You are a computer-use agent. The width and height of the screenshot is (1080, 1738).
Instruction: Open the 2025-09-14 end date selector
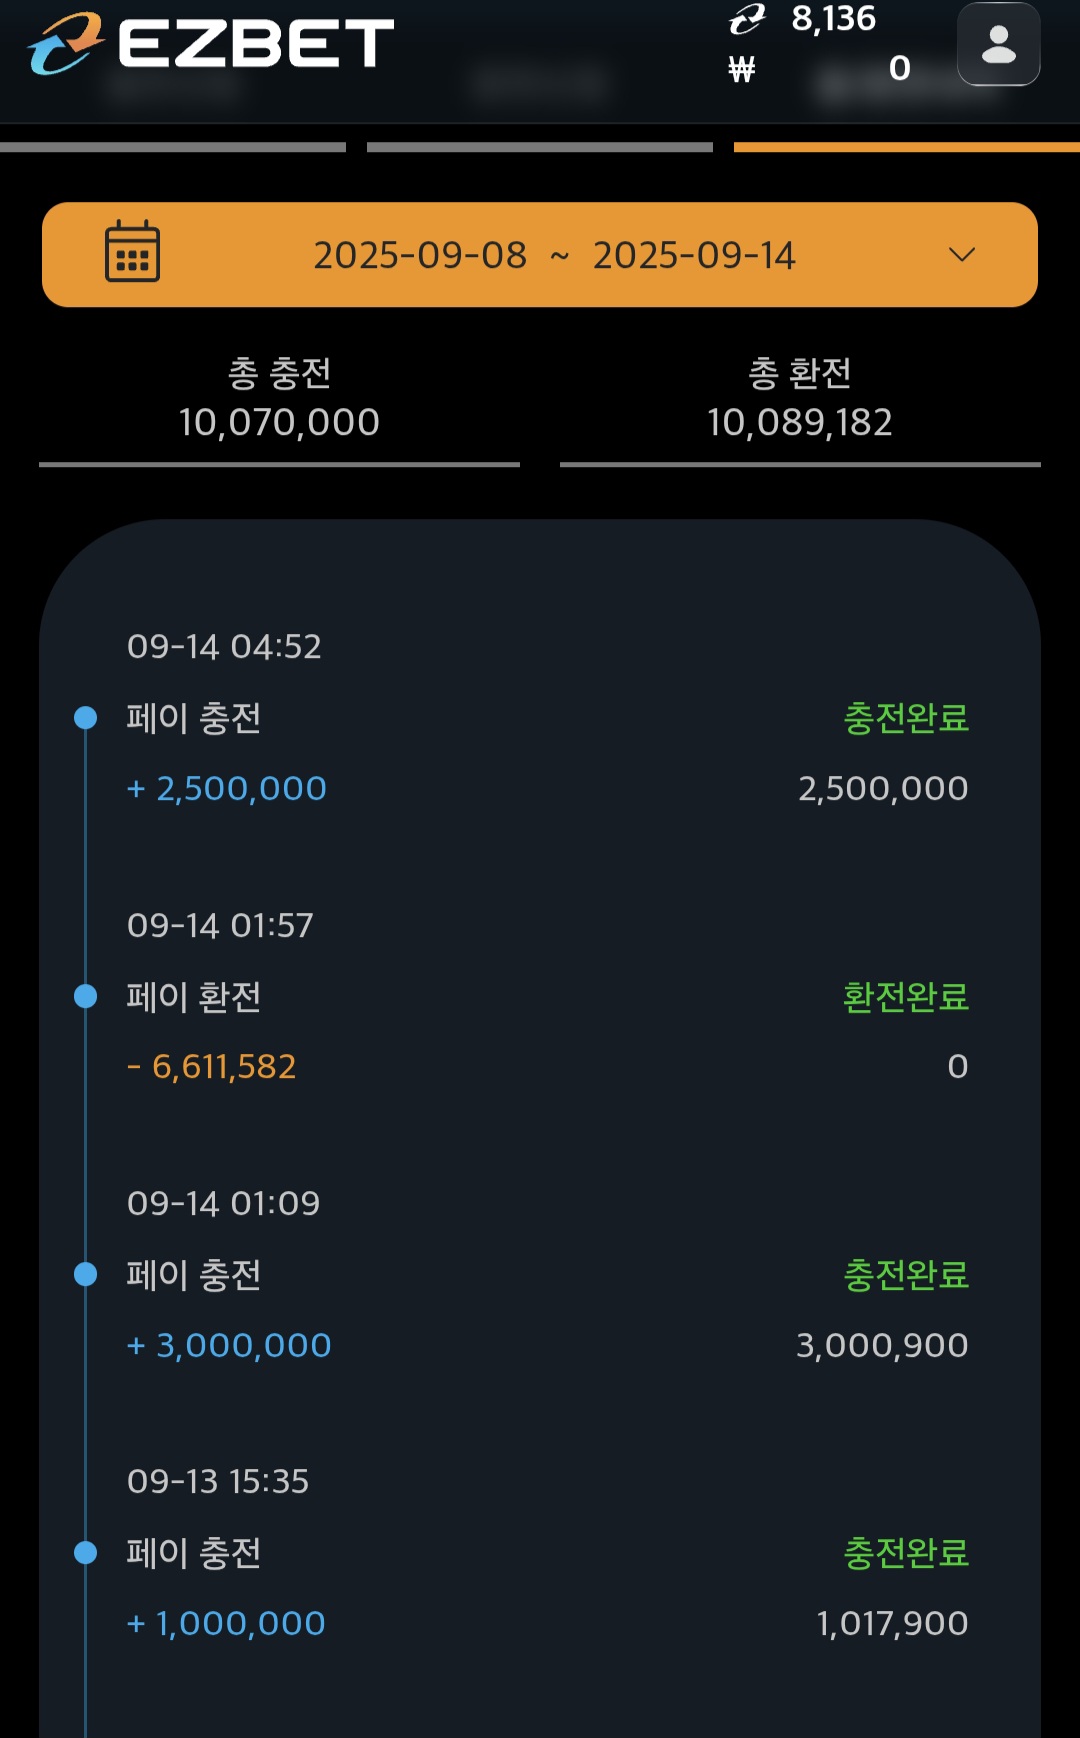click(x=694, y=255)
